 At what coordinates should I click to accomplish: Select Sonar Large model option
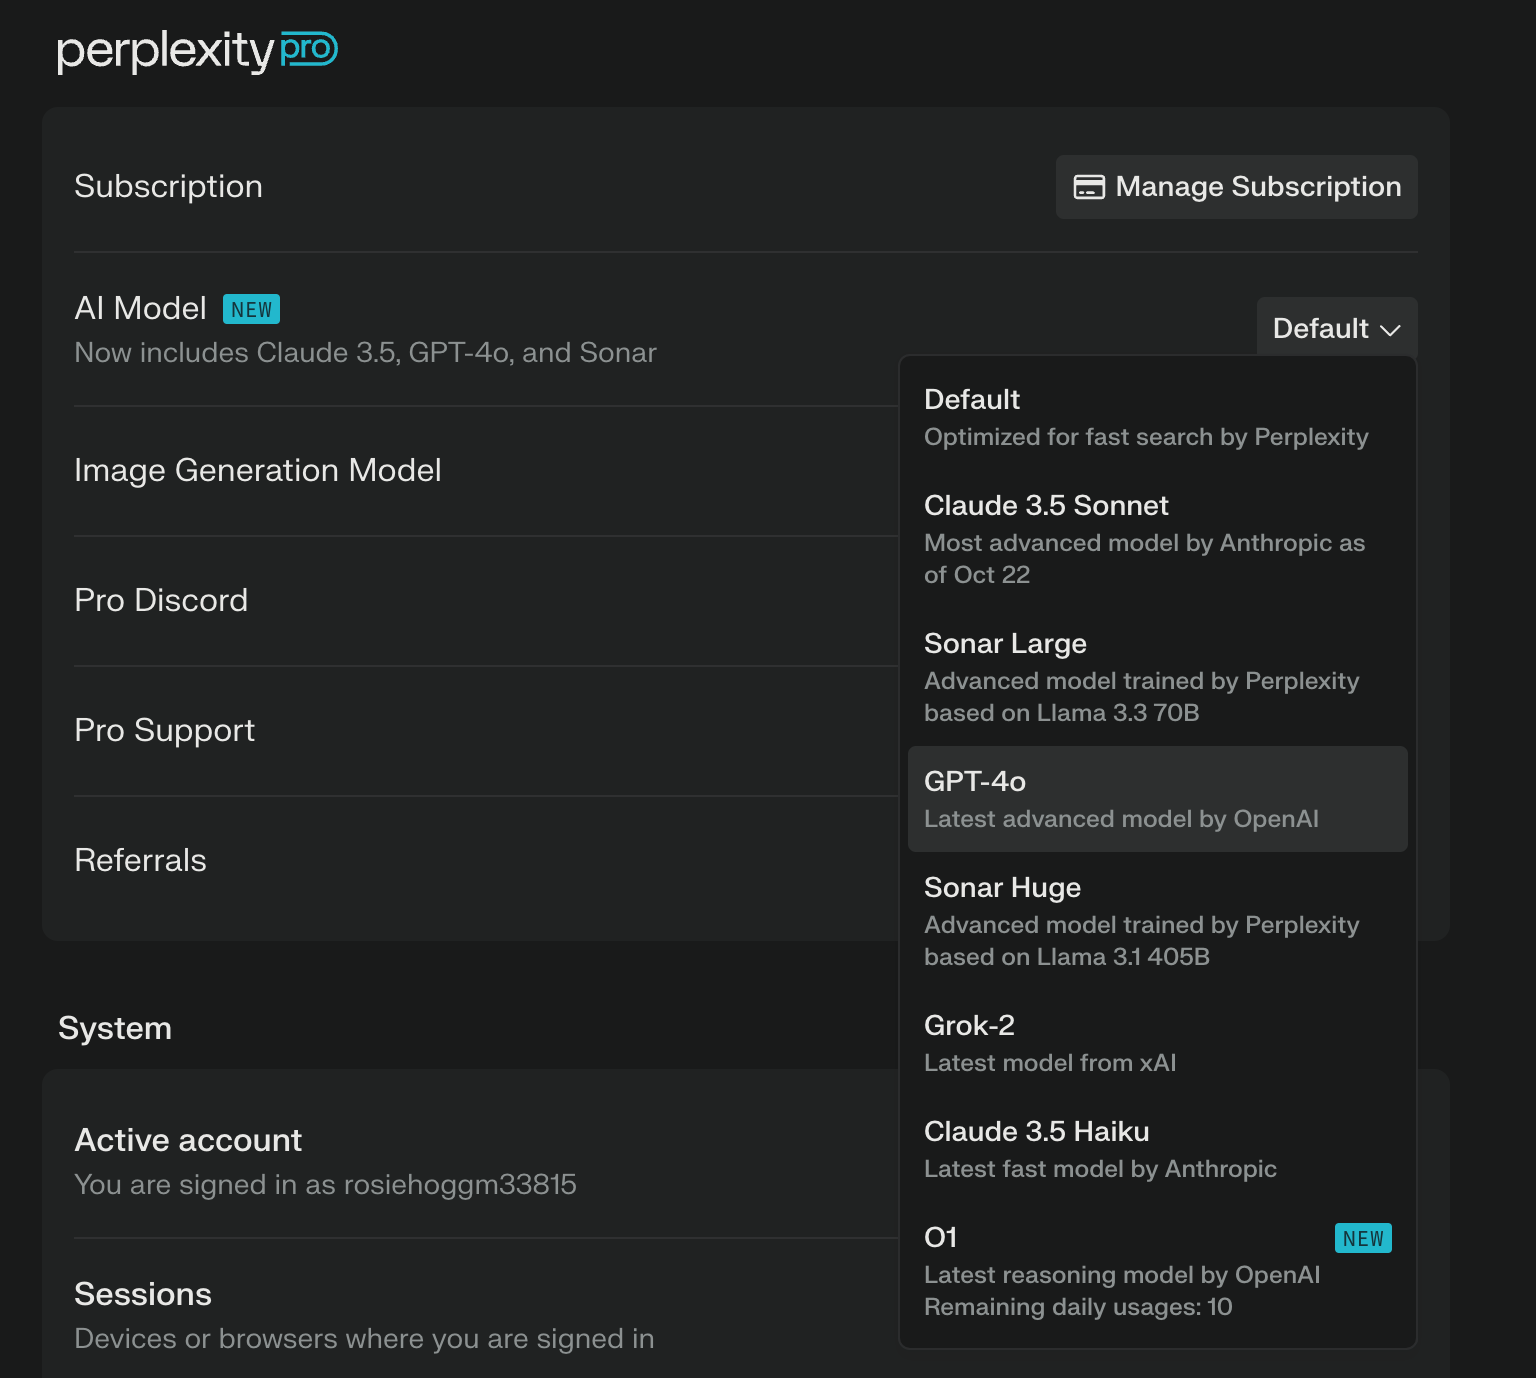pos(1157,677)
